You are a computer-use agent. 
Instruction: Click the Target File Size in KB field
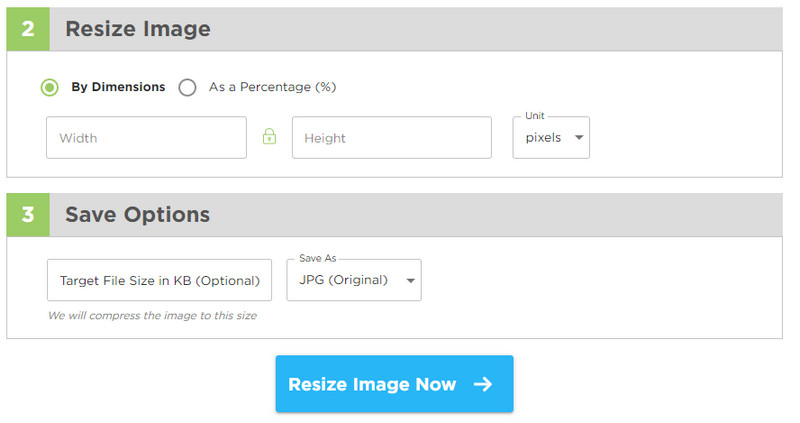click(159, 280)
